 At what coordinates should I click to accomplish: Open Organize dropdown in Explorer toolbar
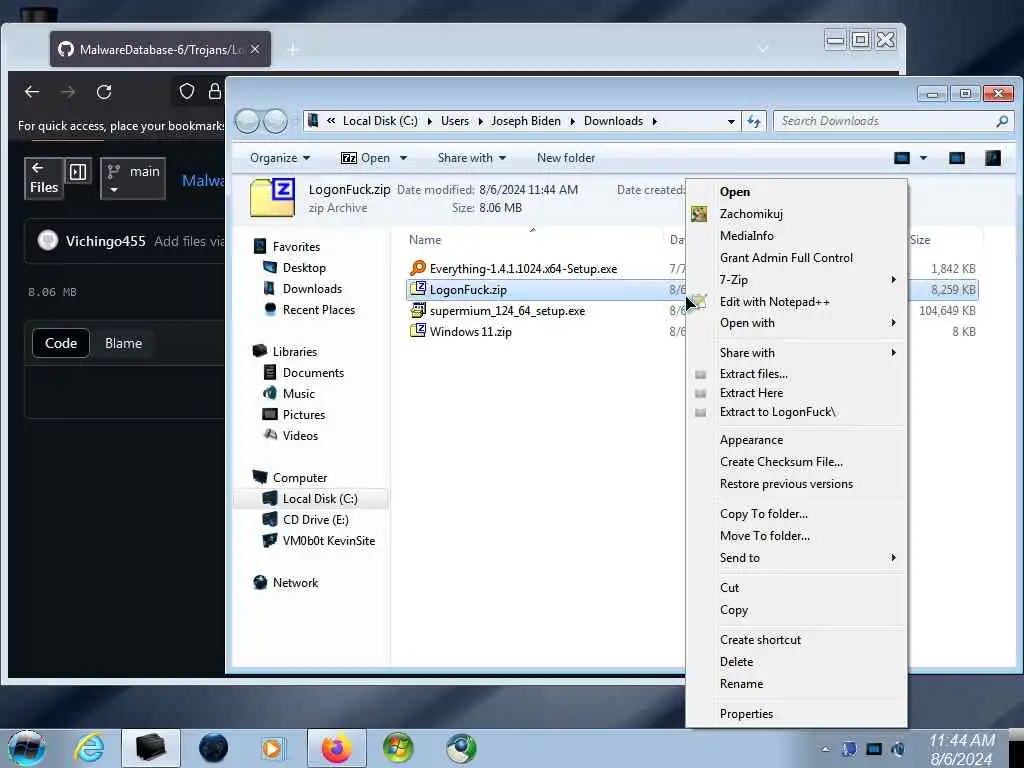click(280, 158)
